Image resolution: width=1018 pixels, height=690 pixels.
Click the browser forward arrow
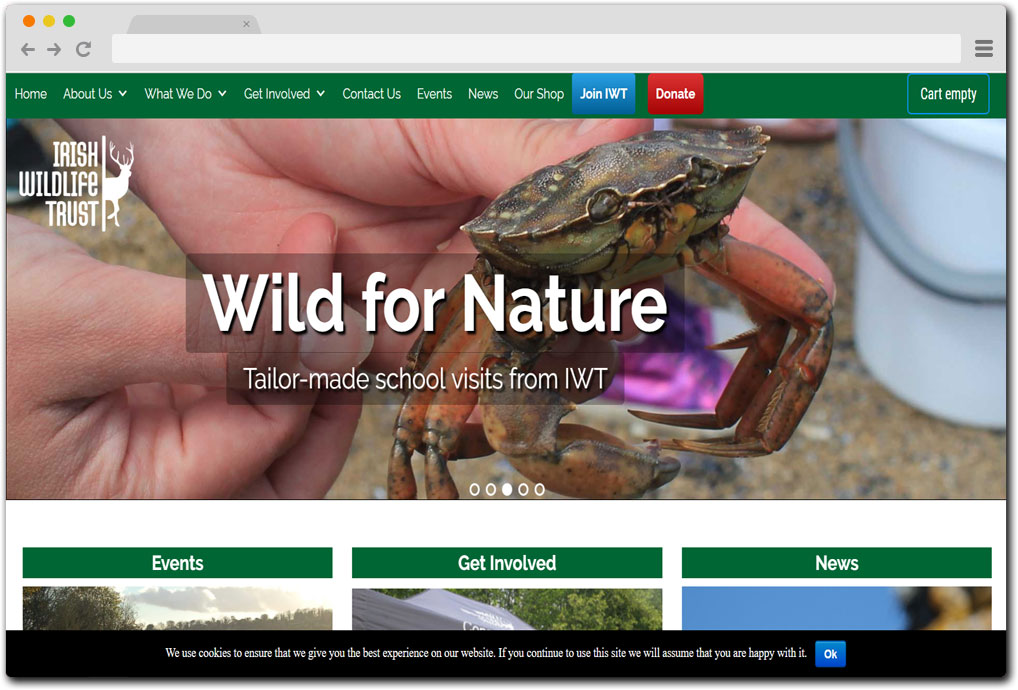pos(54,48)
